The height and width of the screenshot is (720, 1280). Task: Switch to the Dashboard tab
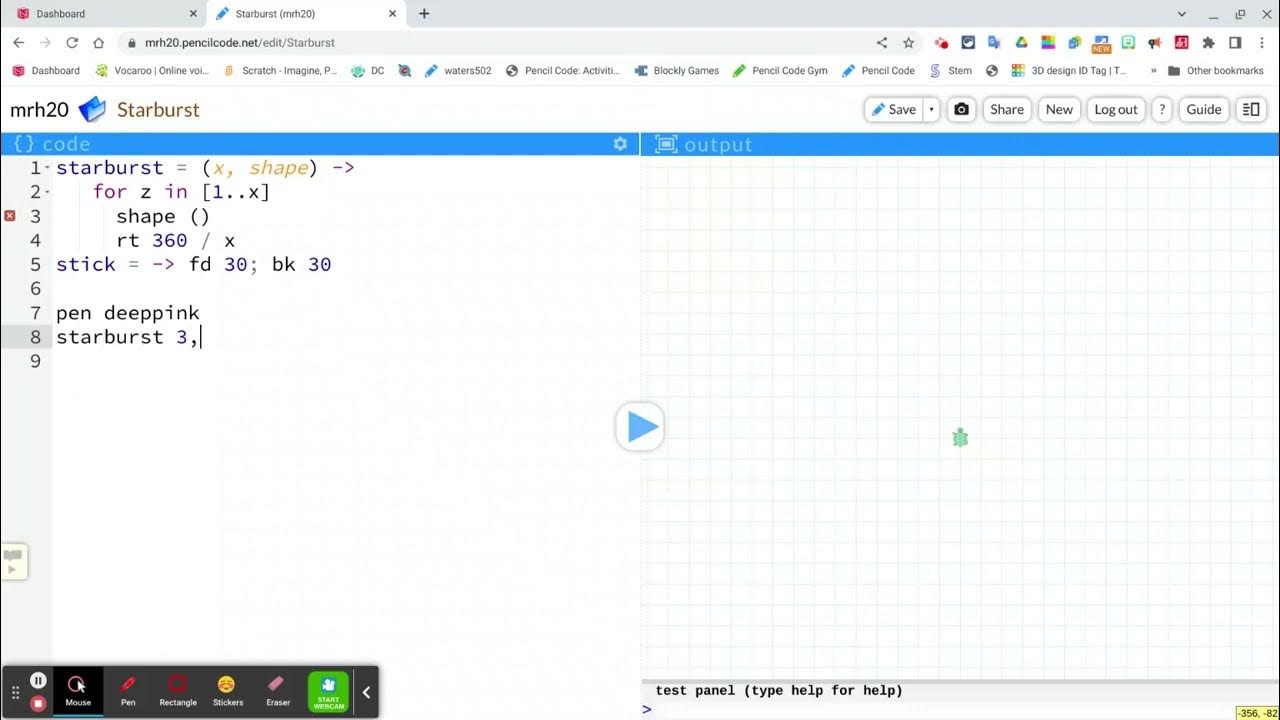[x=105, y=14]
